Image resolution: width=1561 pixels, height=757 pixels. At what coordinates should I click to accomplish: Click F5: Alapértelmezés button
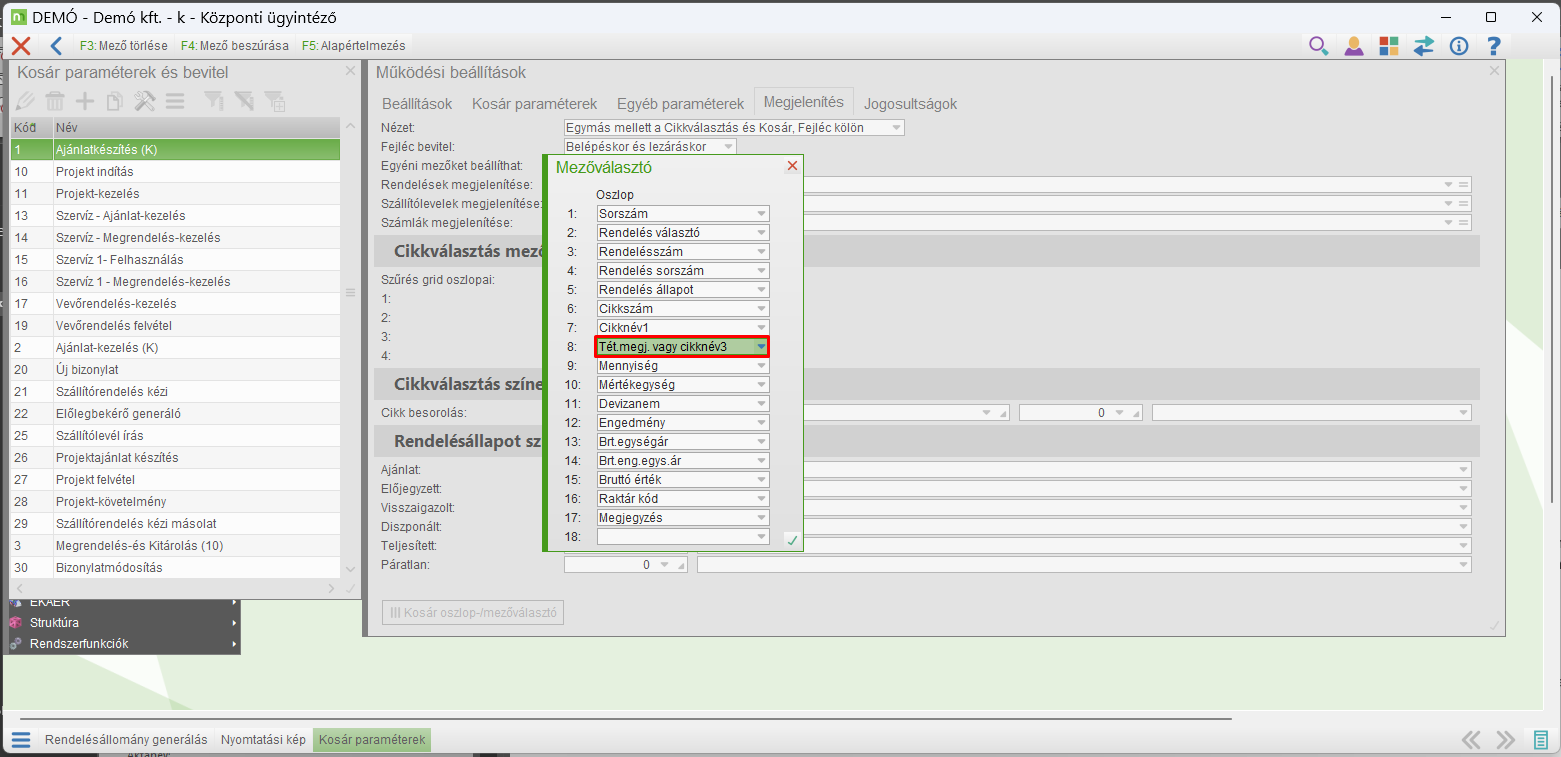pyautogui.click(x=353, y=46)
